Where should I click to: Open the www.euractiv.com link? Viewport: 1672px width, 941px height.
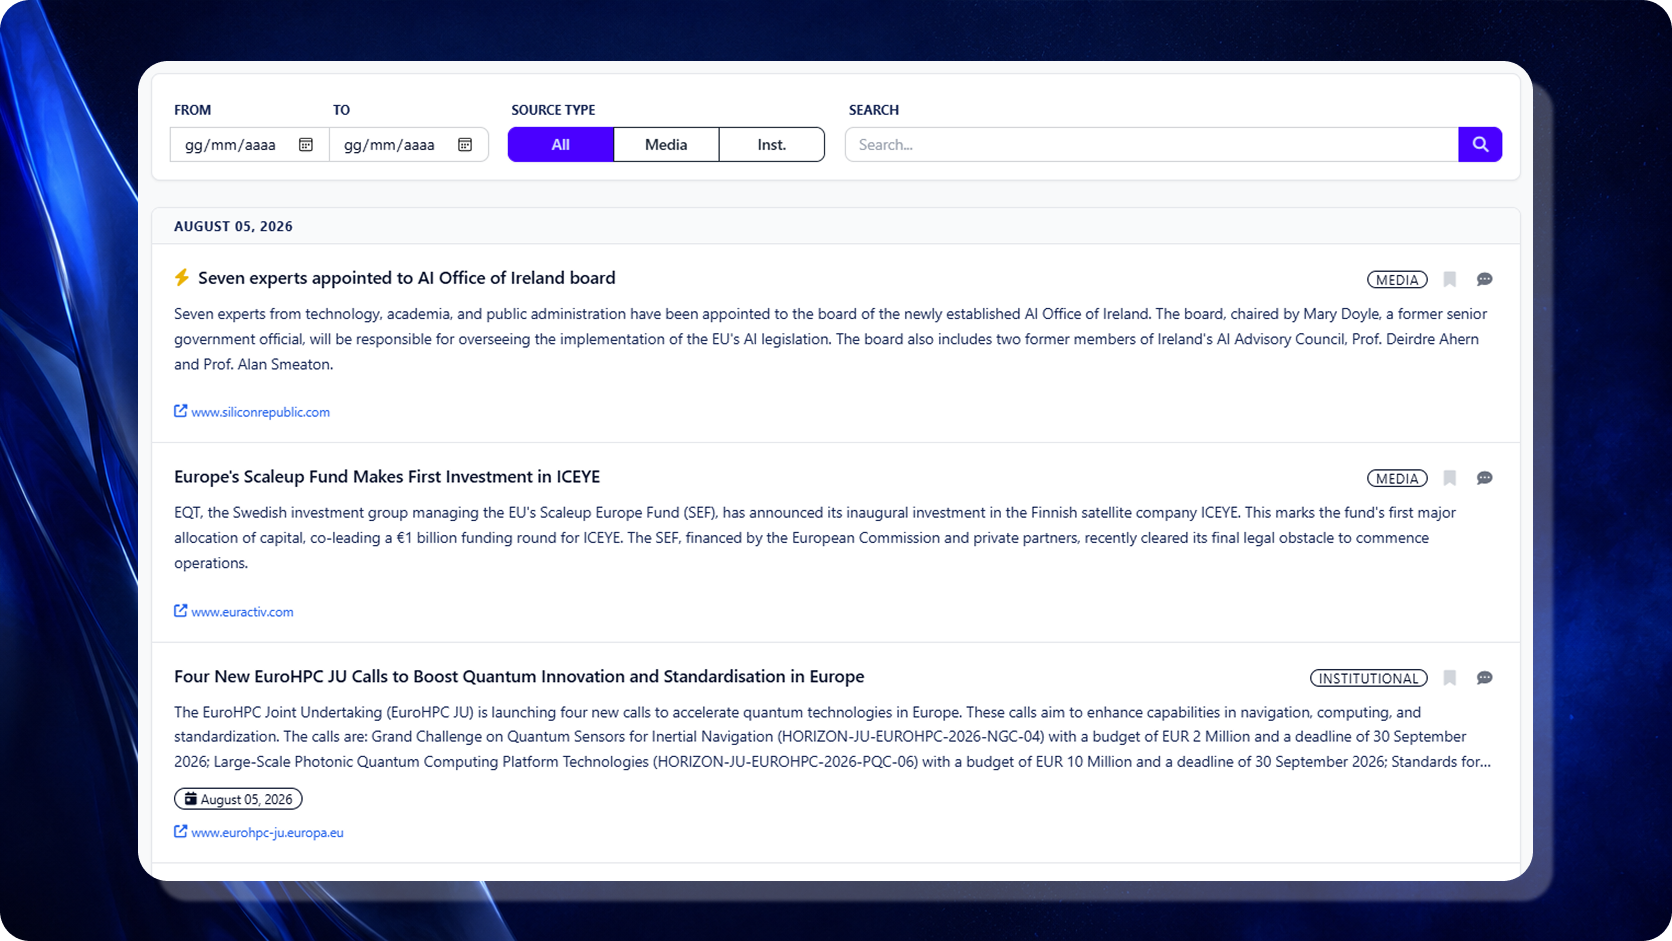pyautogui.click(x=243, y=612)
